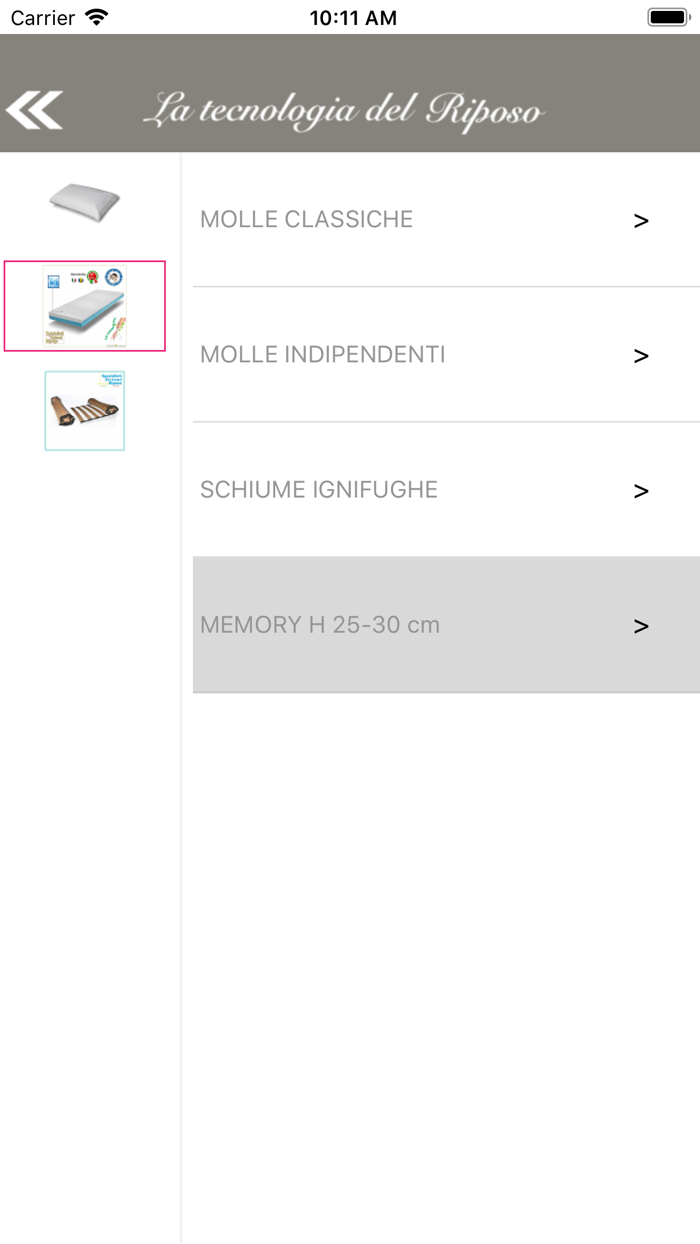Tap the Wi-Fi icon in the status bar
Image resolution: width=700 pixels, height=1244 pixels.
coord(95,16)
